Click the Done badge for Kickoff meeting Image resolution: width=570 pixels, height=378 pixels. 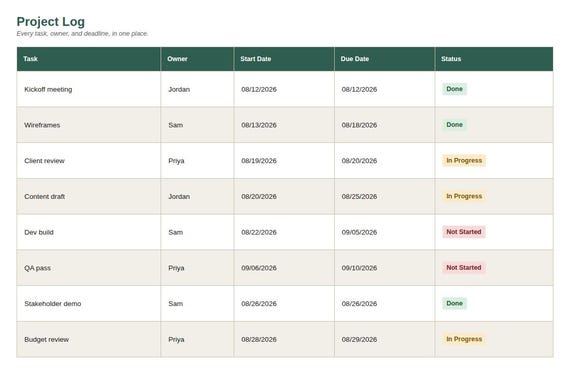[x=454, y=89]
